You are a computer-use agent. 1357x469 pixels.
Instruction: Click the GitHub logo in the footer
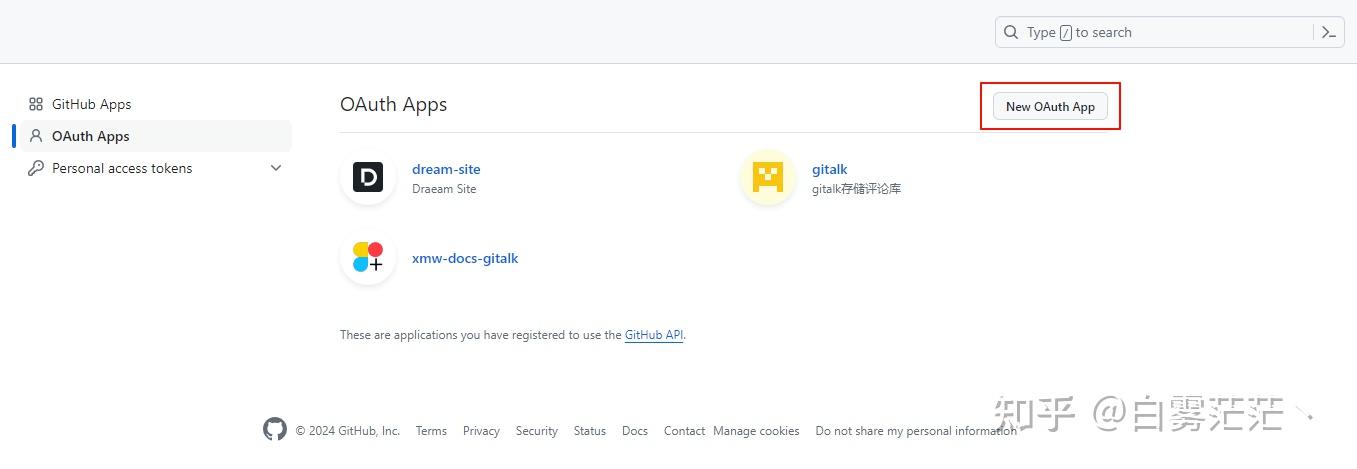point(275,430)
